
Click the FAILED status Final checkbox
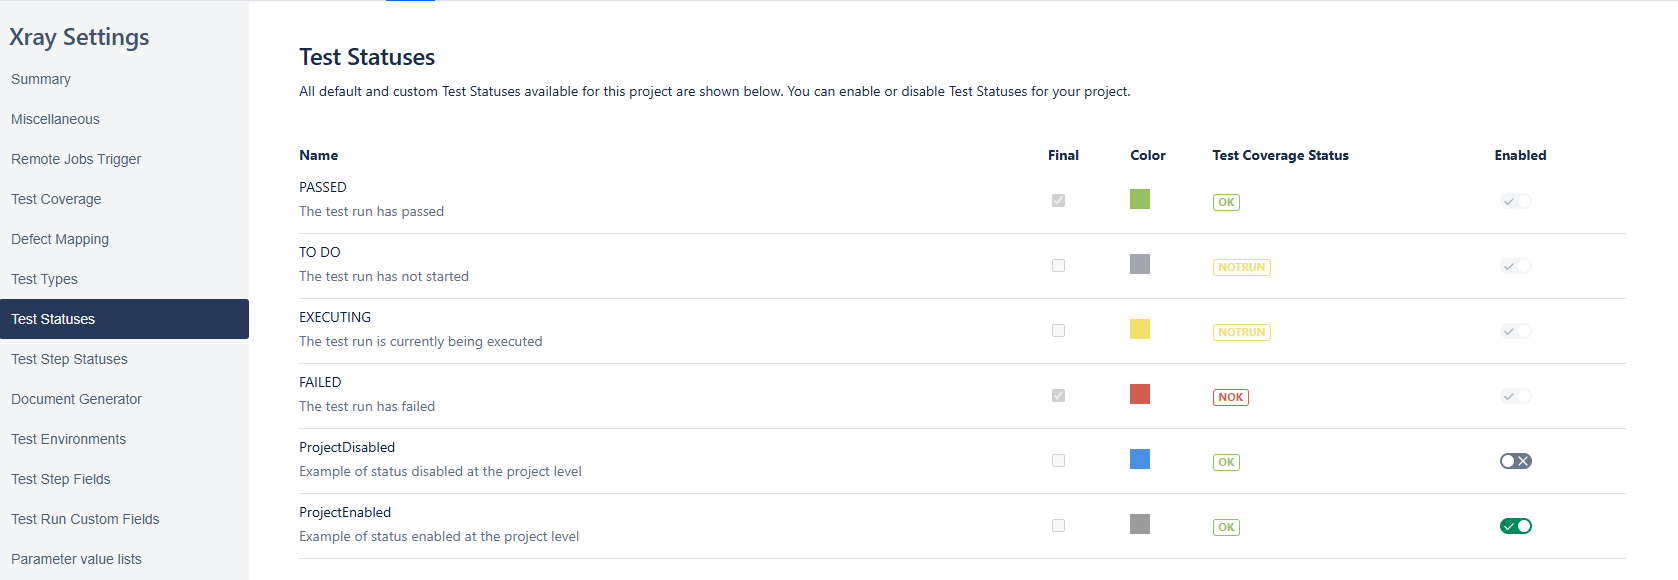click(1058, 396)
